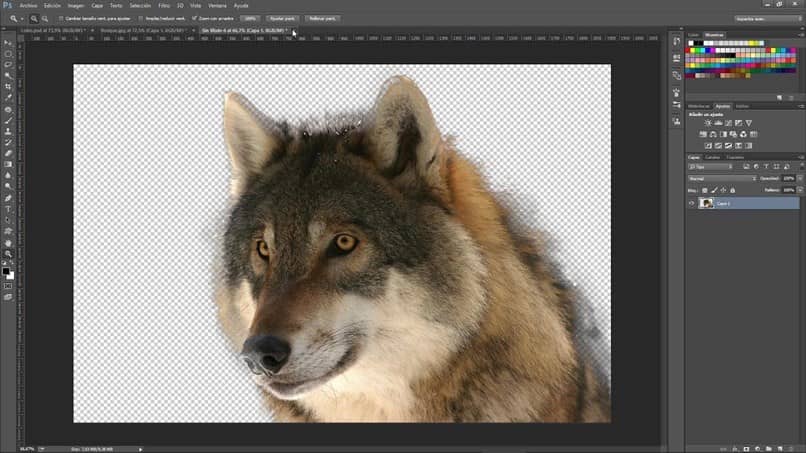Hide the Capa 1 layer using eye icon
806x453 pixels.
691,203
